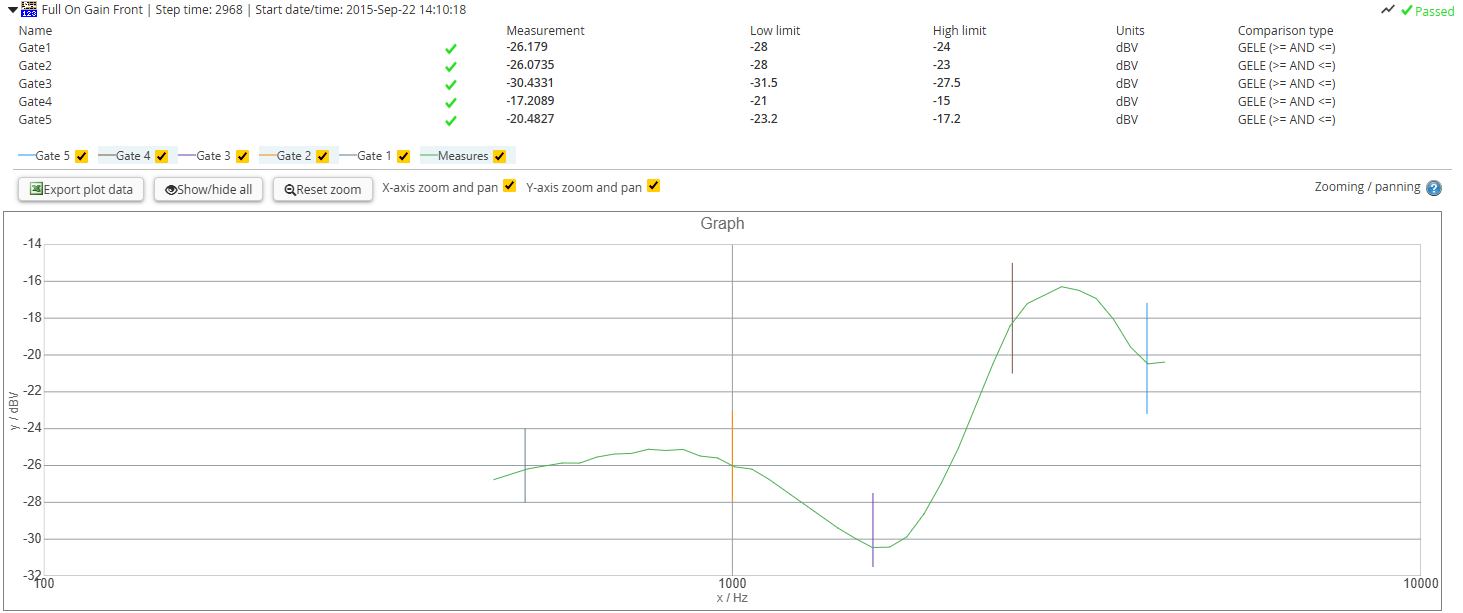Click the measurement value -17.2089
Screen dimensions: 1463x613
530,101
